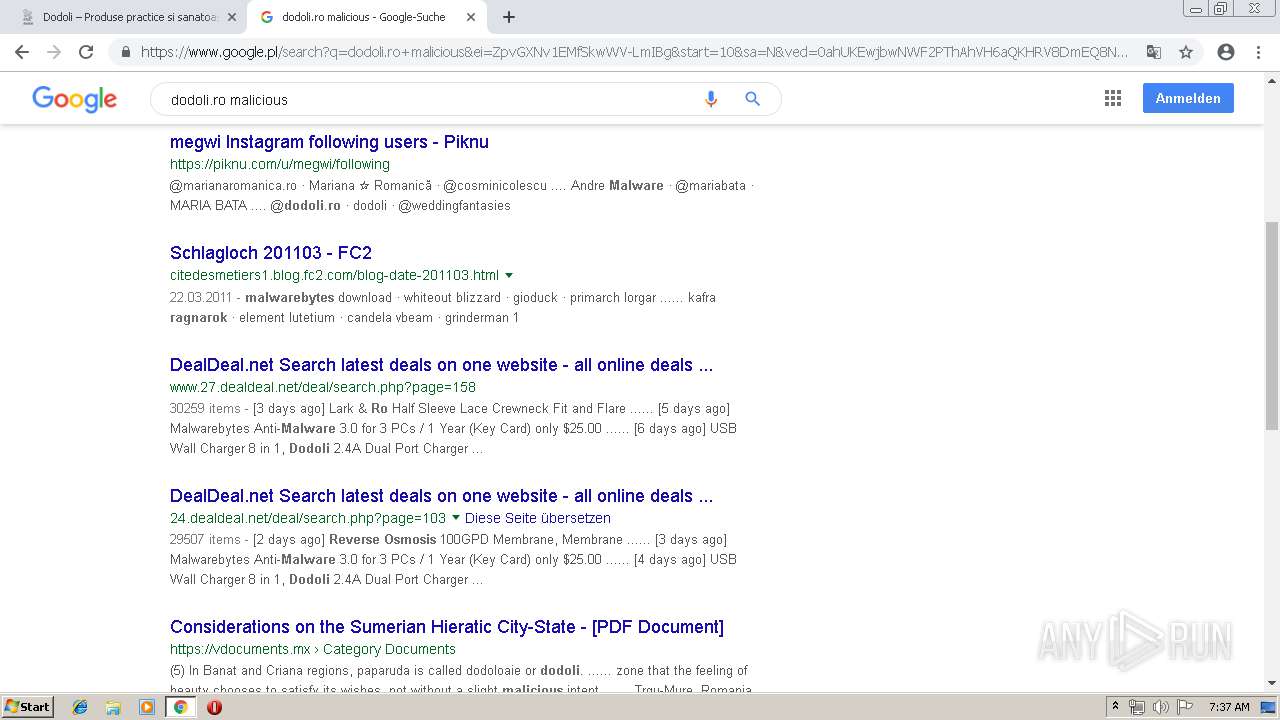Click scrollbar up arrow
This screenshot has height=720, width=1280.
(1272, 79)
